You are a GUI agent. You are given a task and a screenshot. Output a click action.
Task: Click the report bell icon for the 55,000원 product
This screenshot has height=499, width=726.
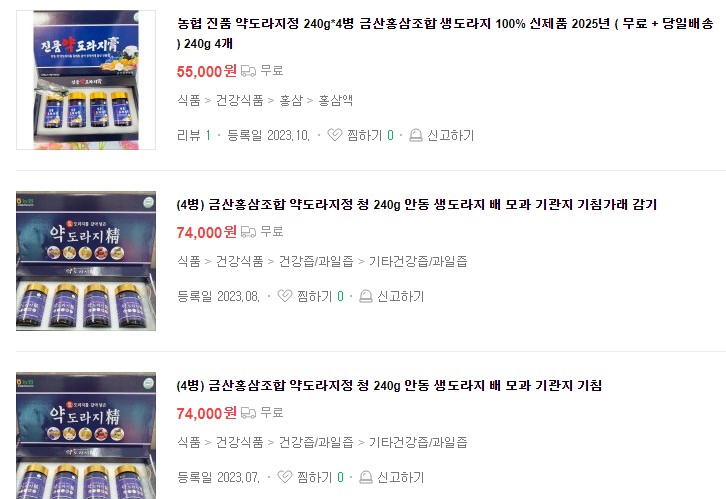pyautogui.click(x=415, y=135)
